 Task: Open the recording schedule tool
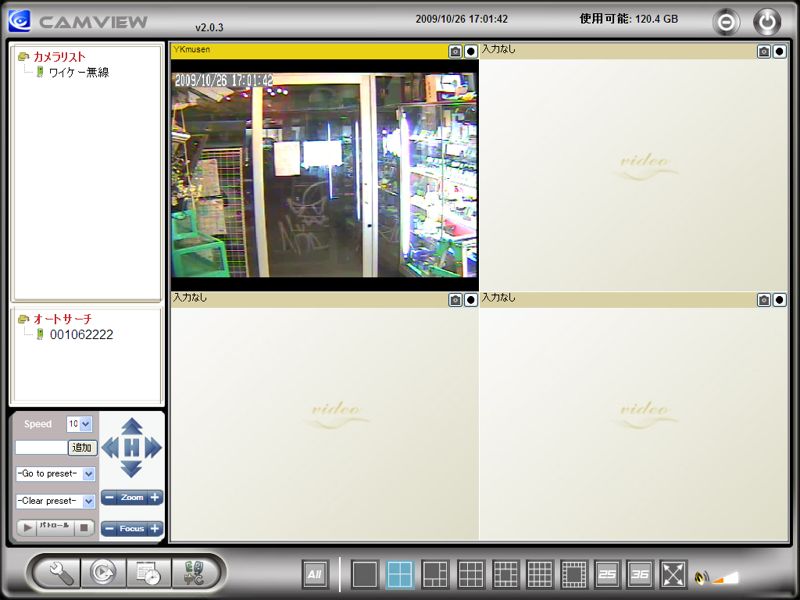point(147,573)
